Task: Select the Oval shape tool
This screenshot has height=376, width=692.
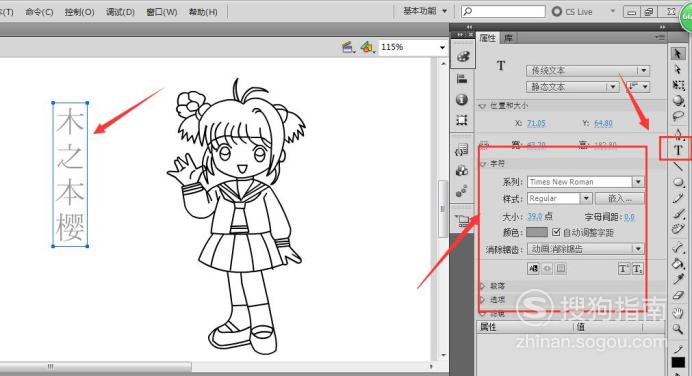Action: (678, 182)
